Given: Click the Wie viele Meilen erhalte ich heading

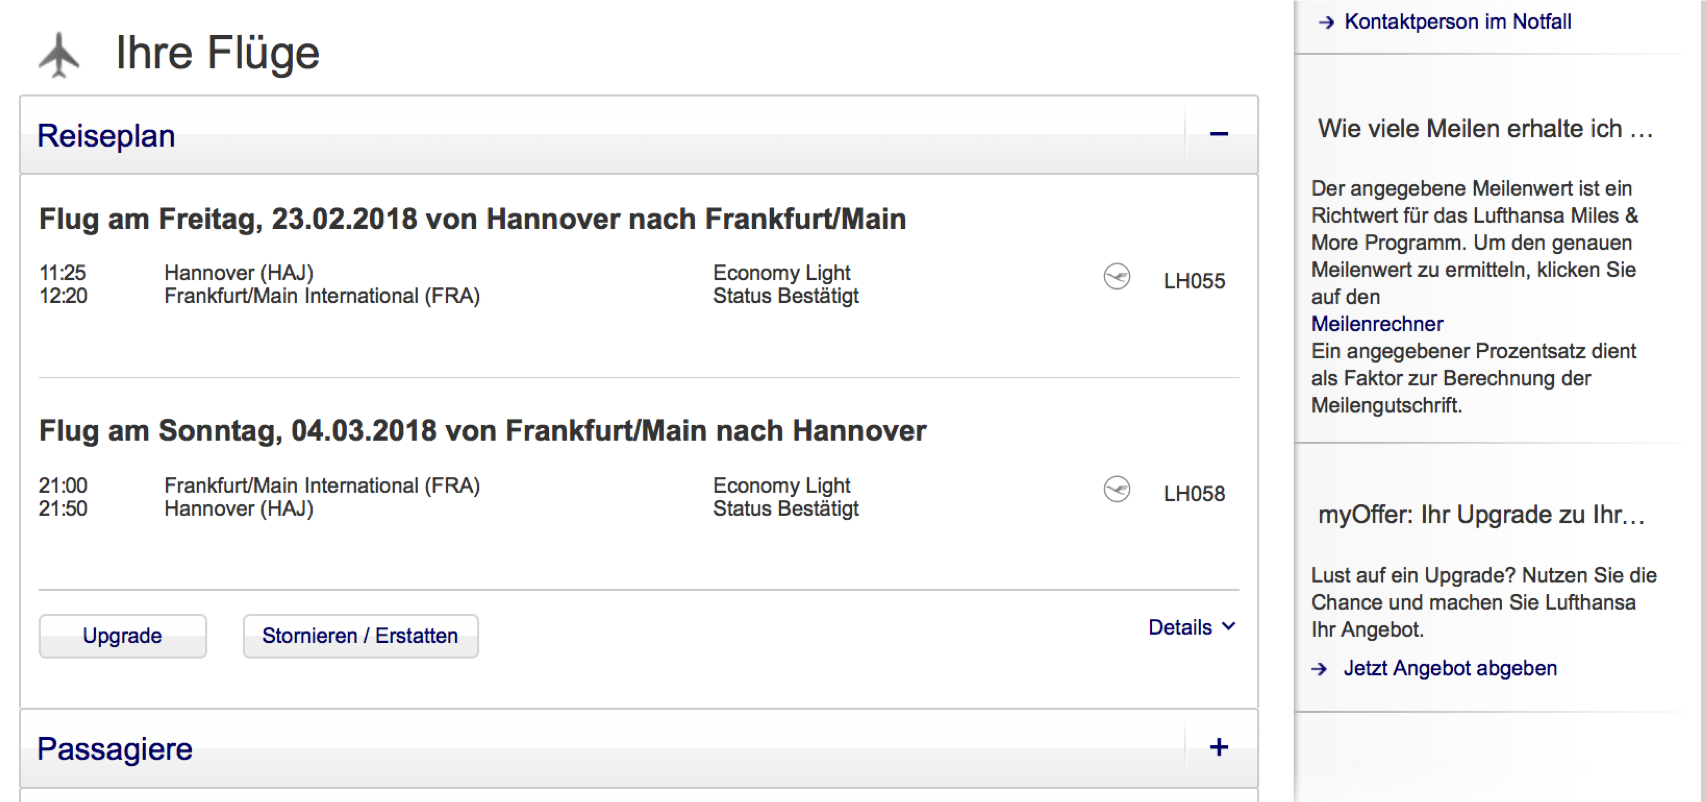Looking at the screenshot, I should 1484,129.
